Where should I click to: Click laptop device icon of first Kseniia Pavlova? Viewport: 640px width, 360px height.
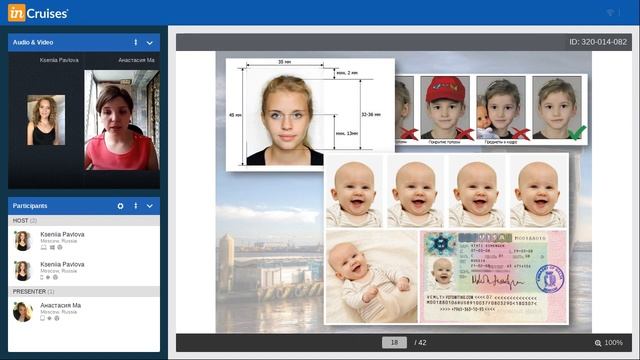coord(43,247)
